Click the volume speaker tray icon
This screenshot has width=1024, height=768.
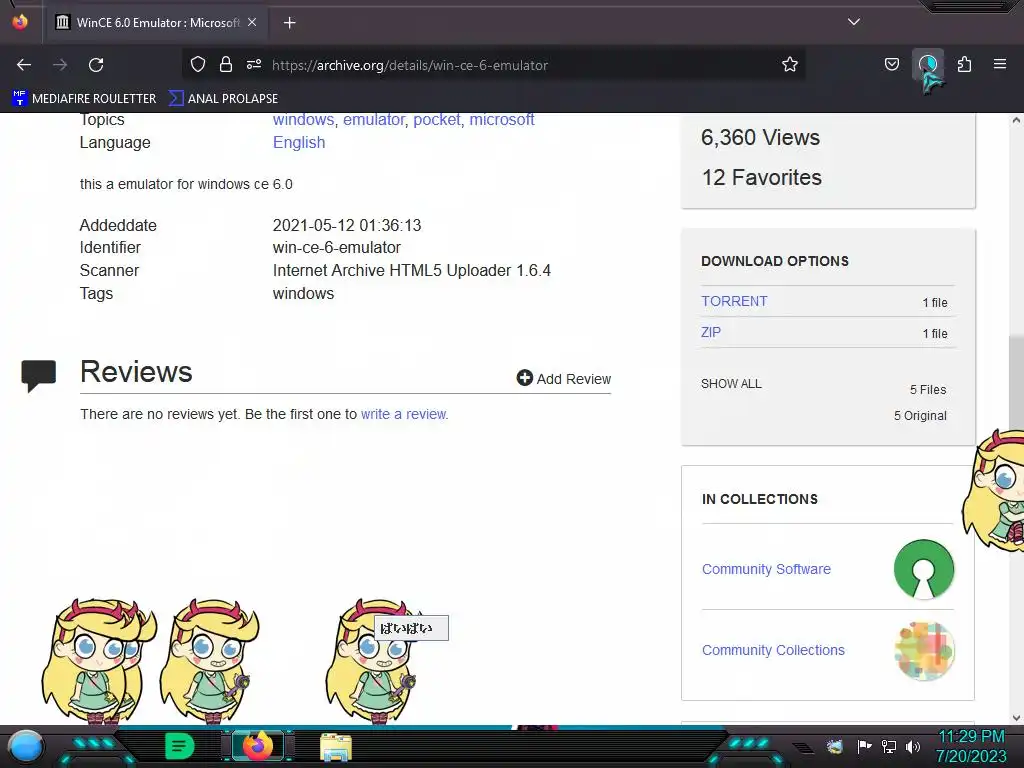coord(913,746)
